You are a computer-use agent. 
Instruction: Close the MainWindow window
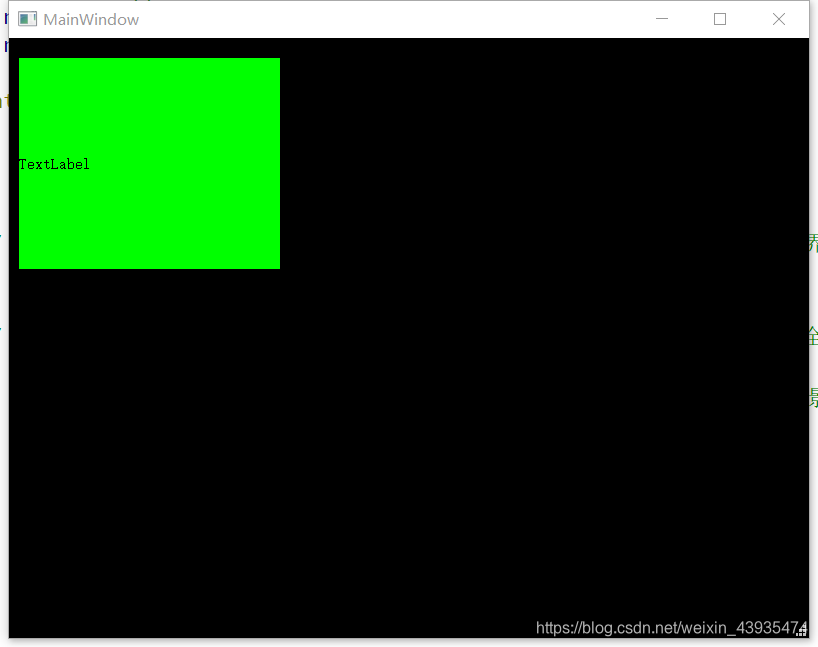tap(779, 19)
